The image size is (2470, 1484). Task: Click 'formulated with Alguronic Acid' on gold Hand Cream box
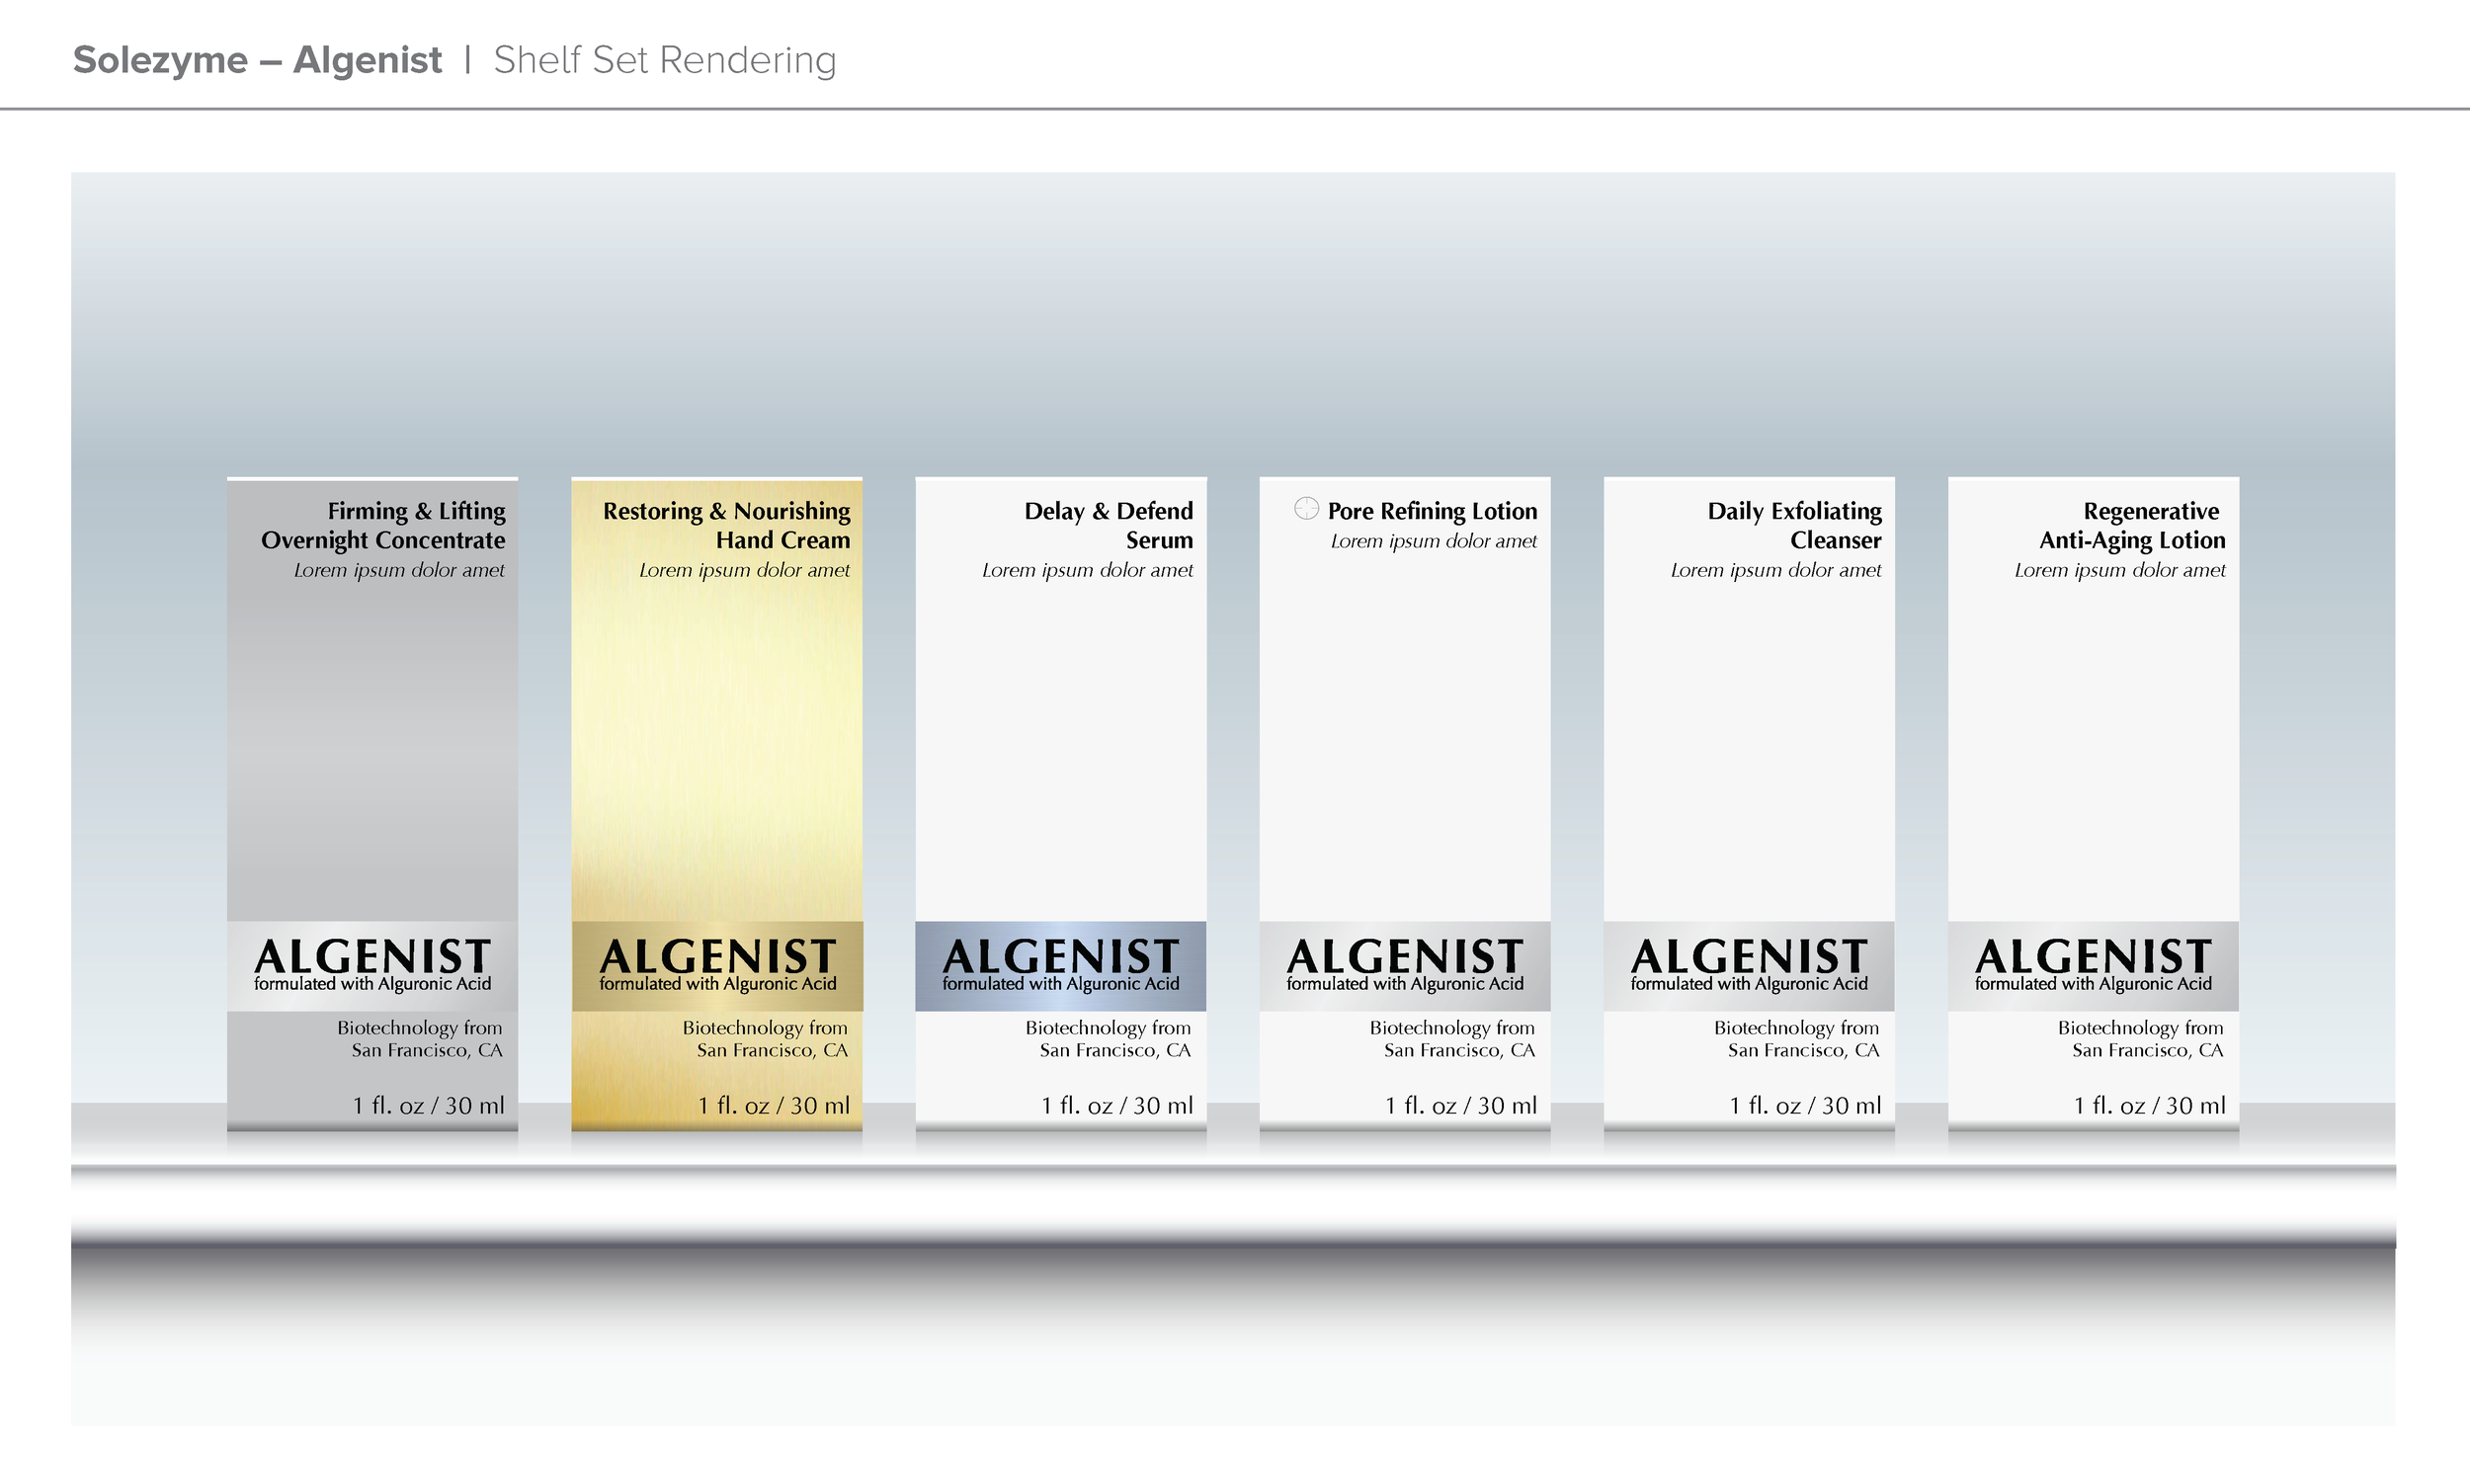pyautogui.click(x=717, y=984)
